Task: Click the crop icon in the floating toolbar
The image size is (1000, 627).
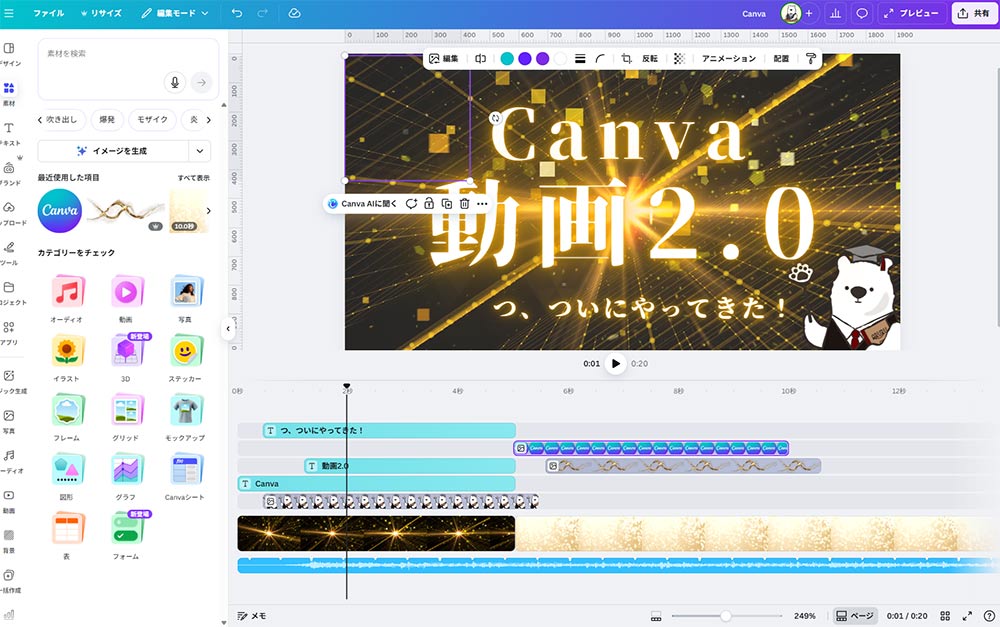Action: tap(626, 59)
